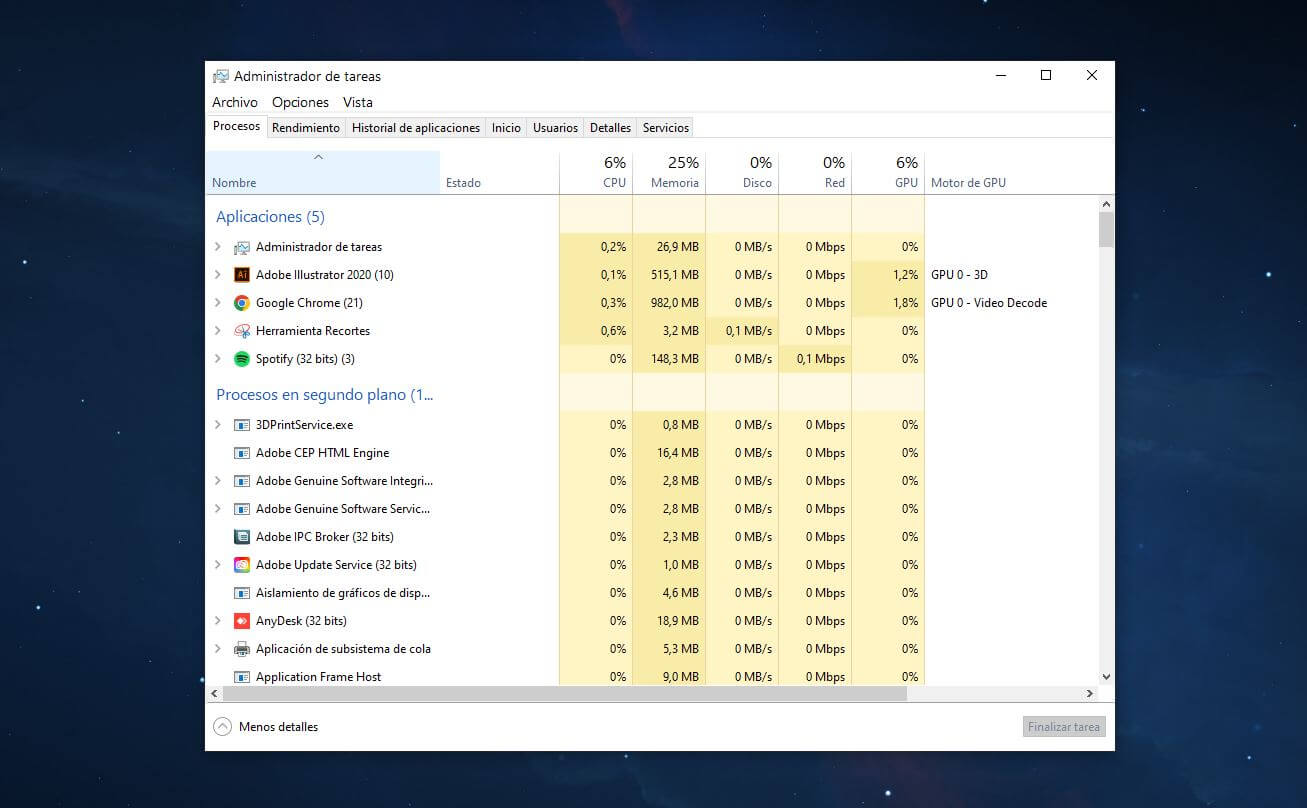Select the AnyDesk process icon

[x=242, y=621]
